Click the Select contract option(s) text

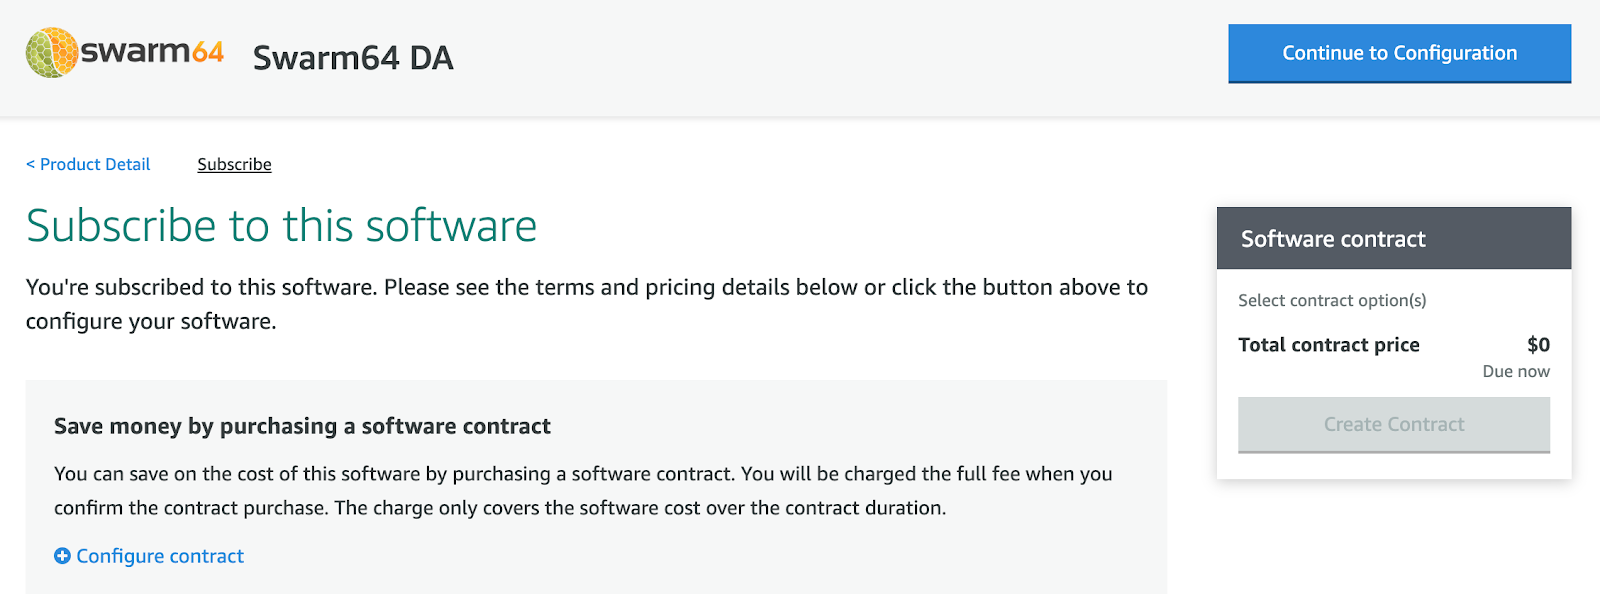(x=1332, y=300)
